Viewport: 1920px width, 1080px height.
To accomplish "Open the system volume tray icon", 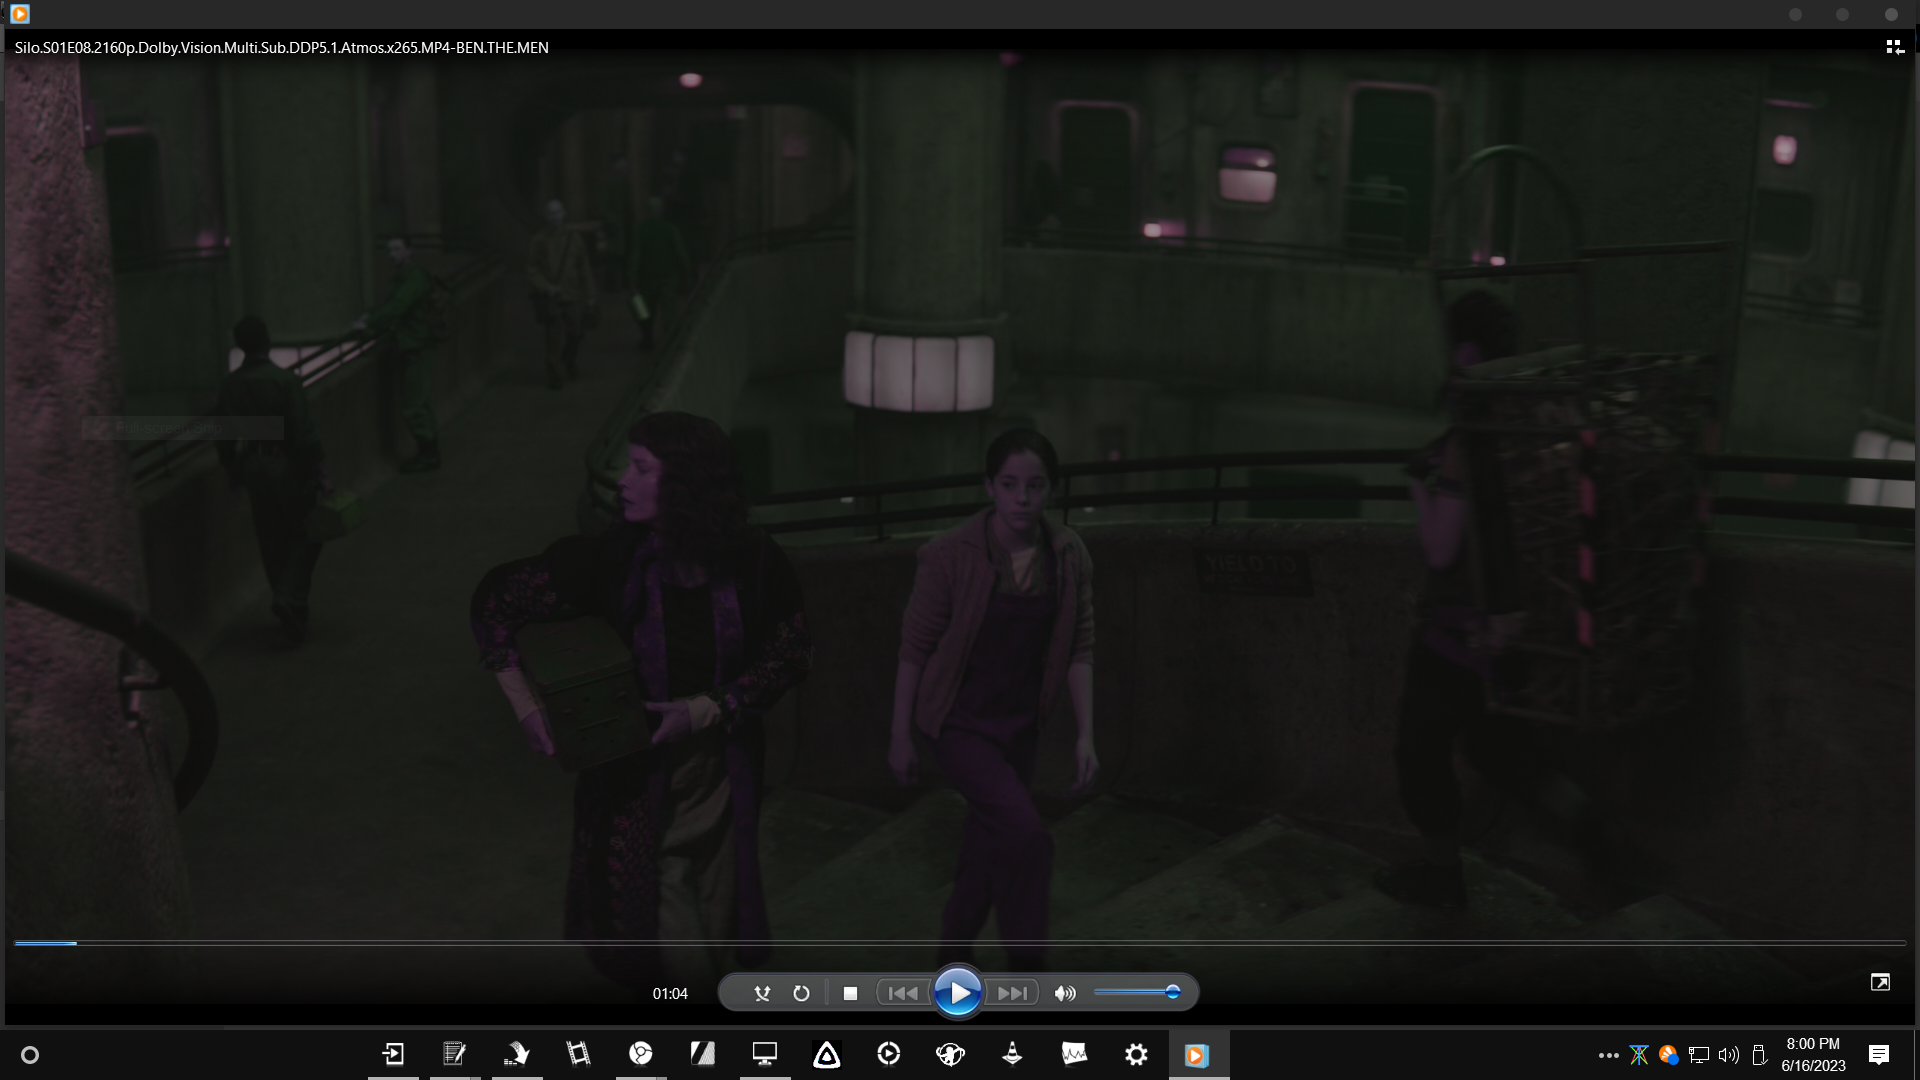I will [1729, 1055].
